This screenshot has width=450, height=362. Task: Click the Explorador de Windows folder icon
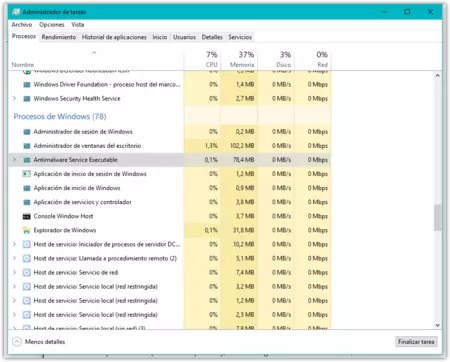click(27, 230)
